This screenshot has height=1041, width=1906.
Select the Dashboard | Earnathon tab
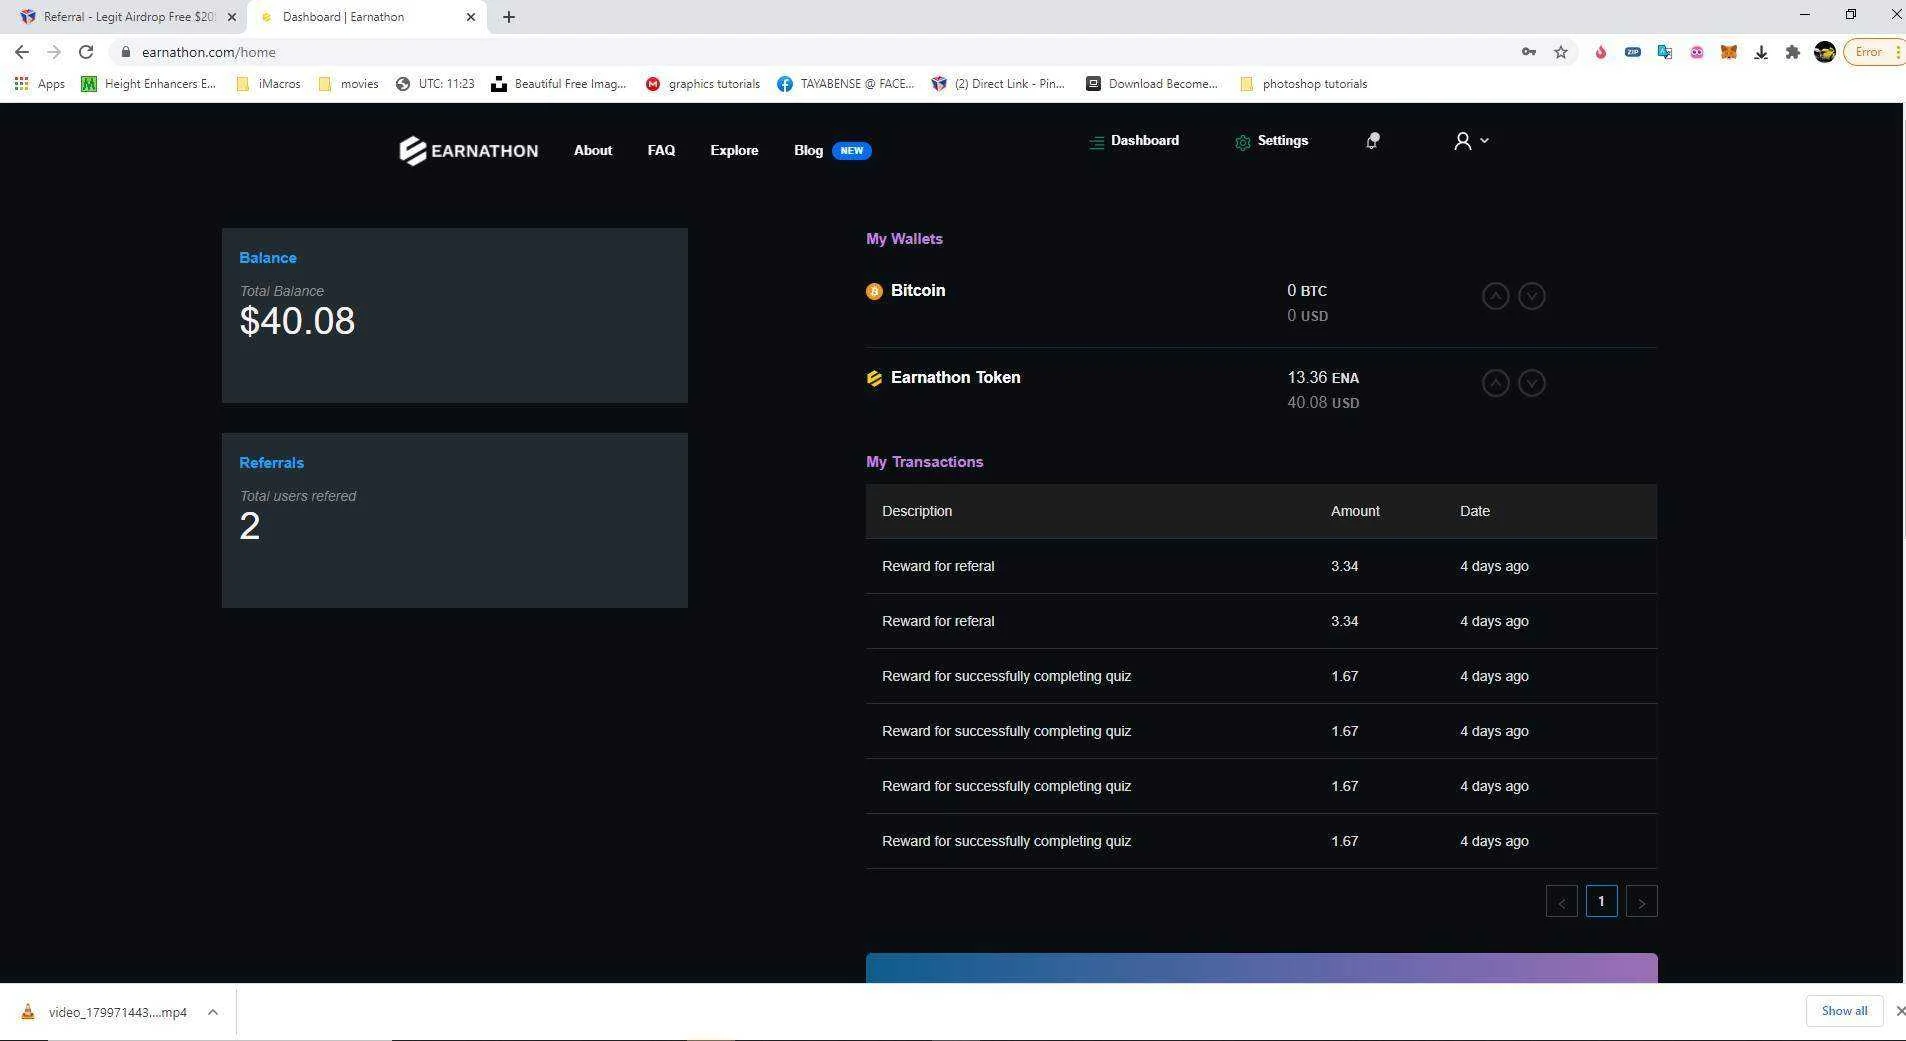coord(367,17)
